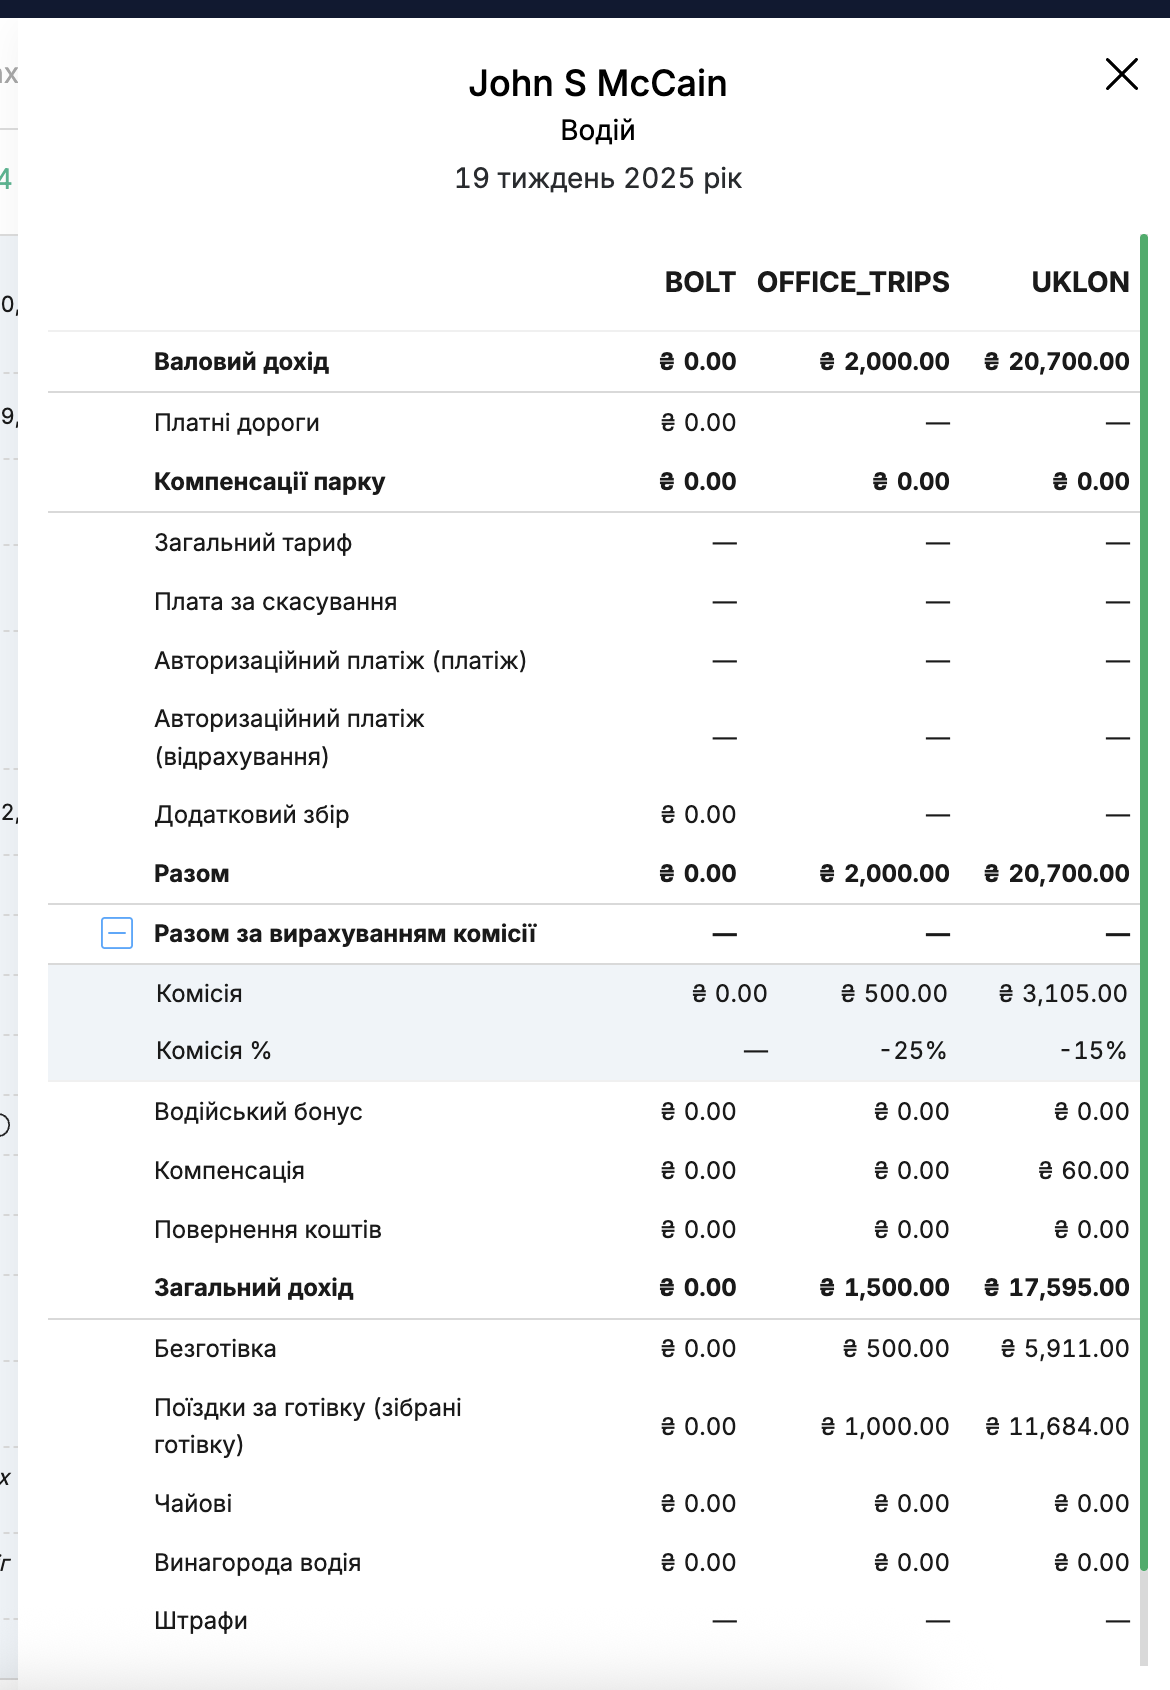Click the -15% commission percentage
1170x1690 pixels.
(x=1093, y=1050)
